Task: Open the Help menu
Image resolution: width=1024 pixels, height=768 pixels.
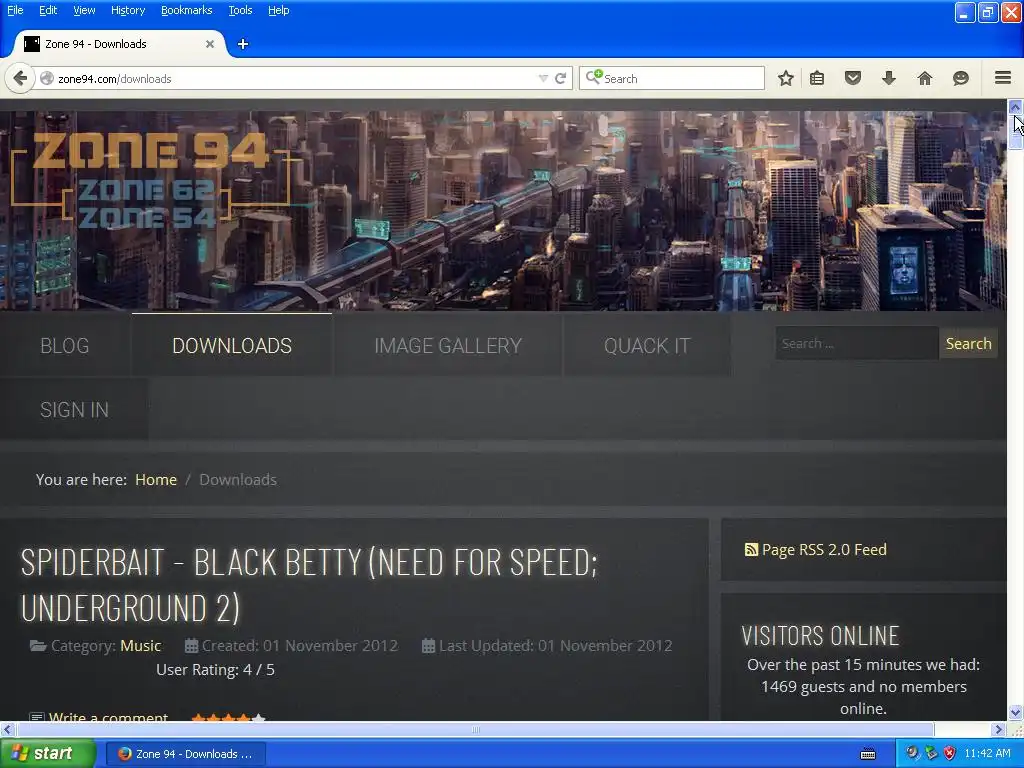Action: (278, 10)
